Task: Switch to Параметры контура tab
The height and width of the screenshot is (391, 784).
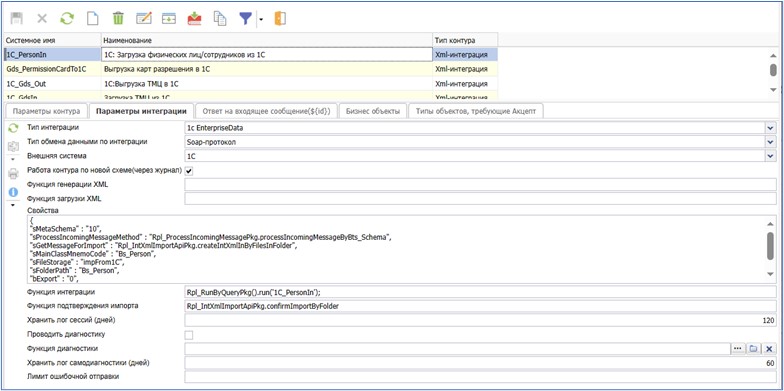Action: coord(46,111)
